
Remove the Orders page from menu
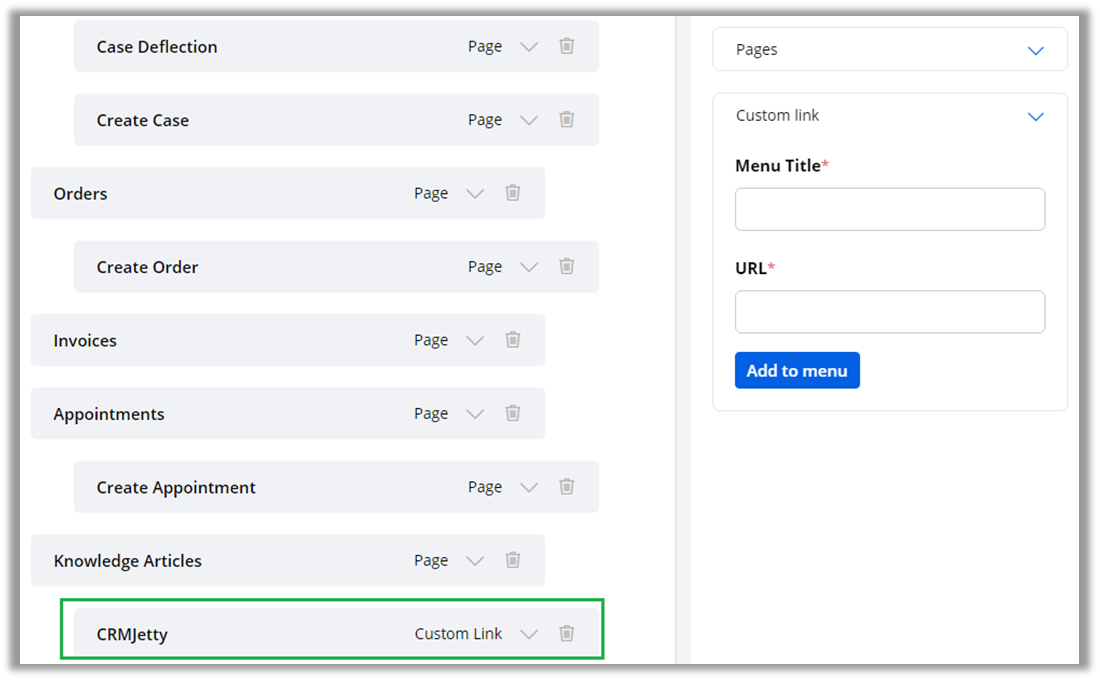(512, 193)
